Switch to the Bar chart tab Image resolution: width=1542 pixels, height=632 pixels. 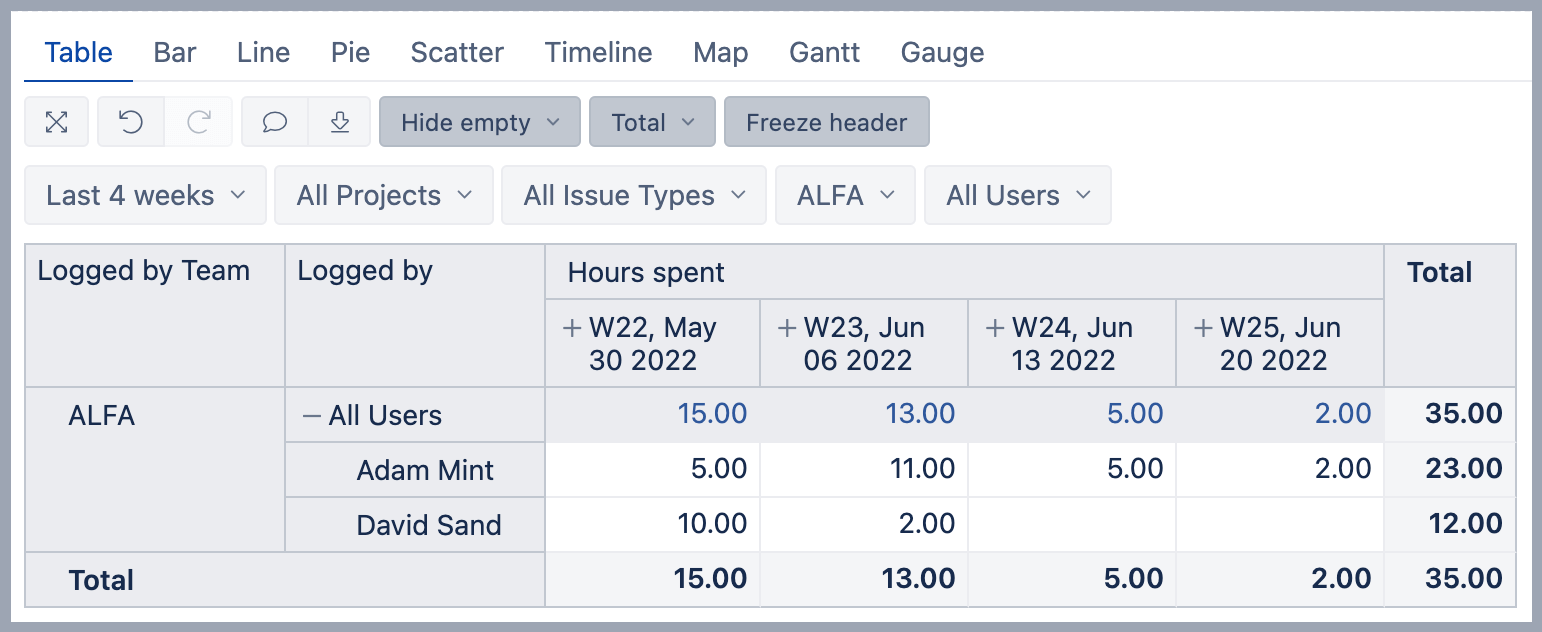coord(175,52)
